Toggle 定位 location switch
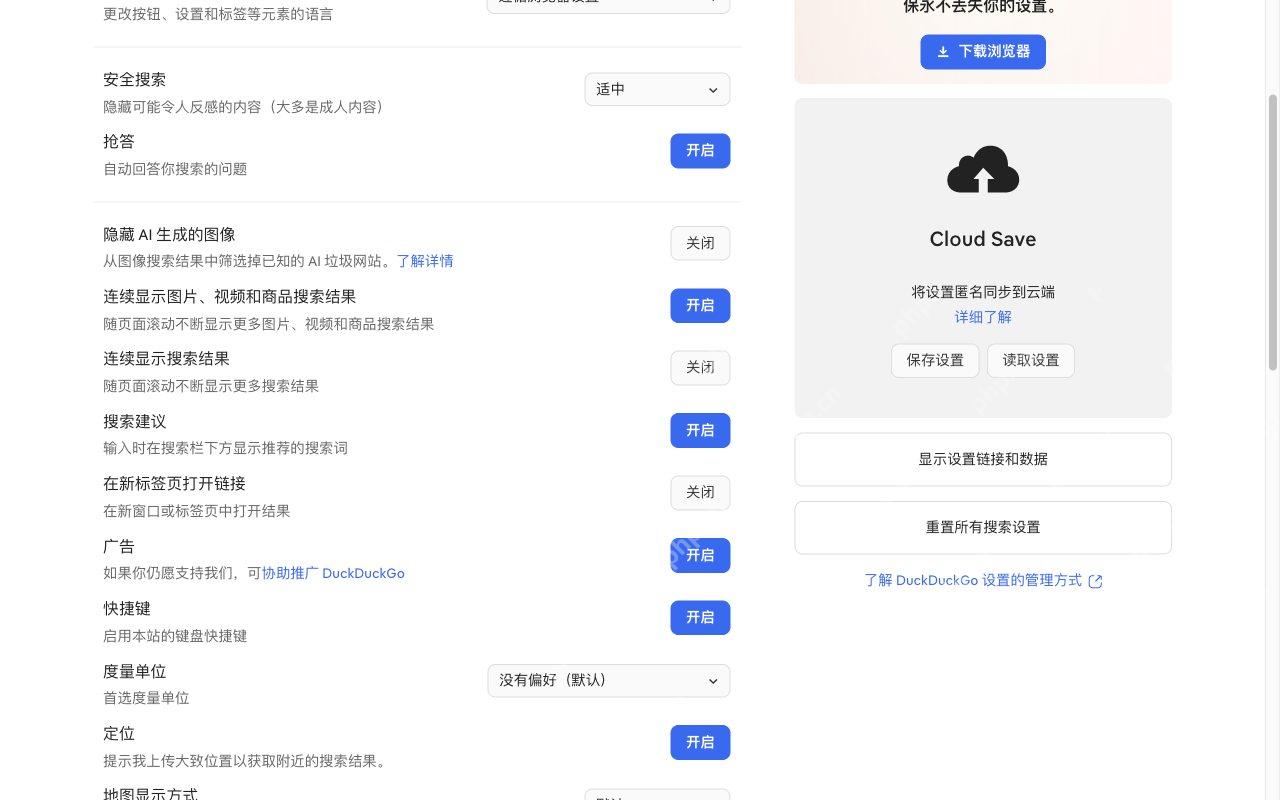This screenshot has width=1280, height=800. coord(700,743)
